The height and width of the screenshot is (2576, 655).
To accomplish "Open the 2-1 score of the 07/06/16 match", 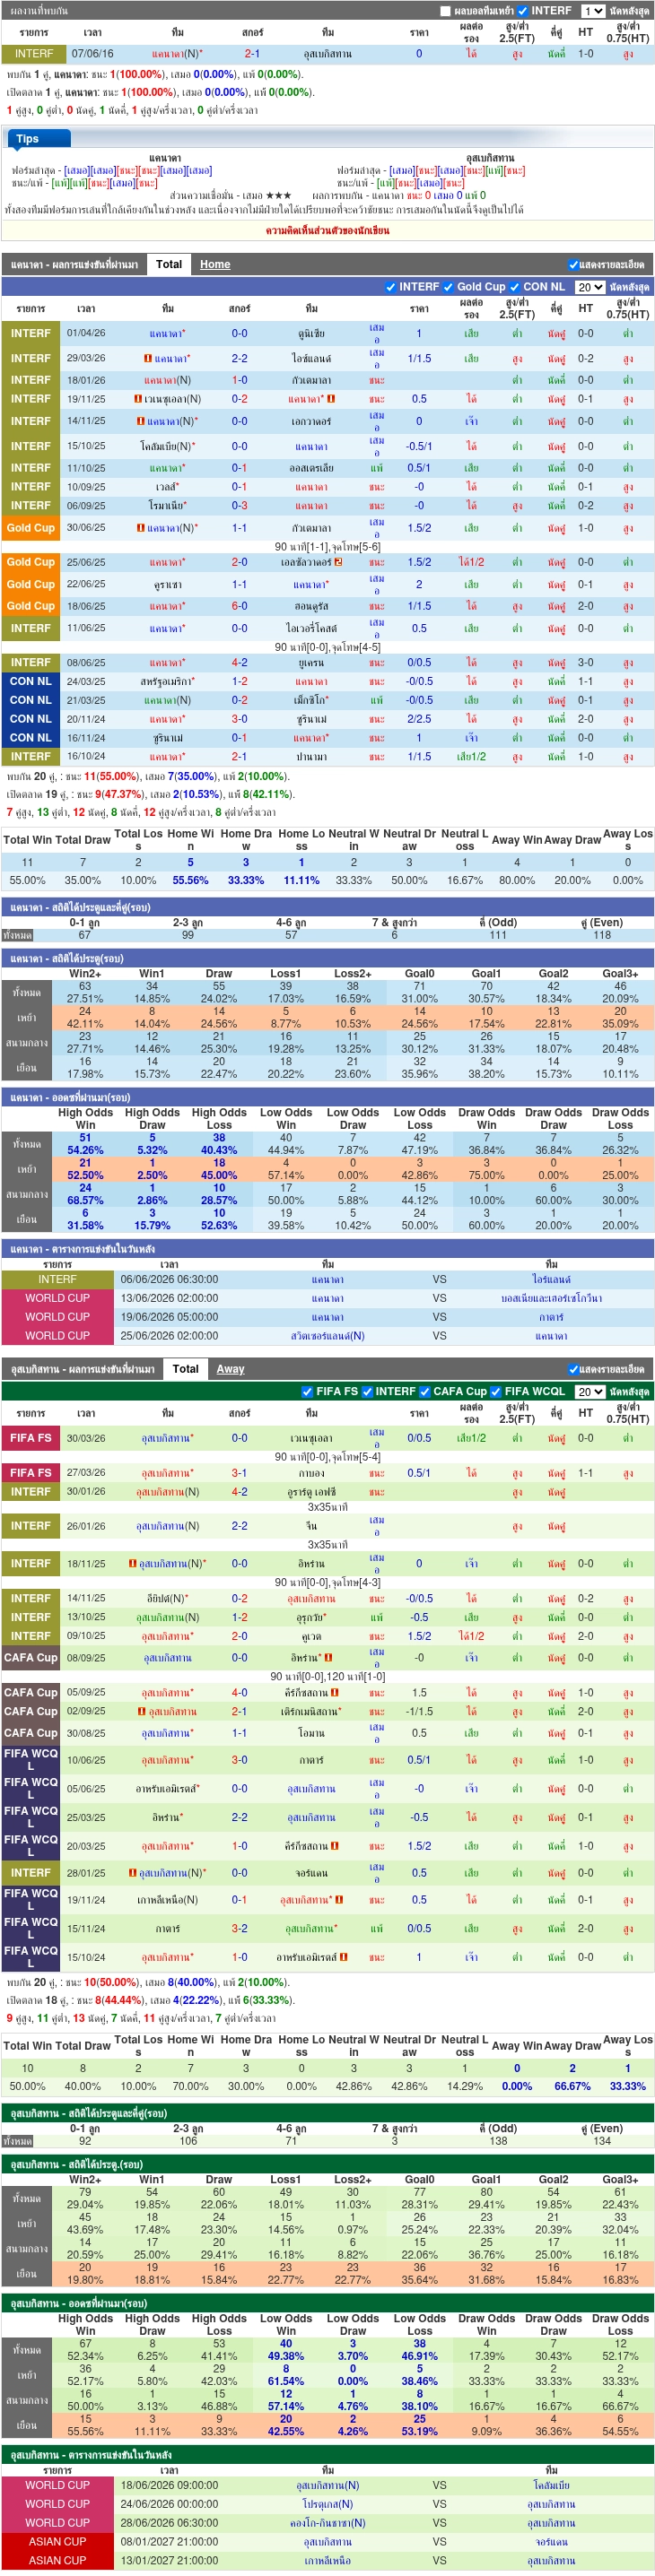I will click(x=252, y=54).
